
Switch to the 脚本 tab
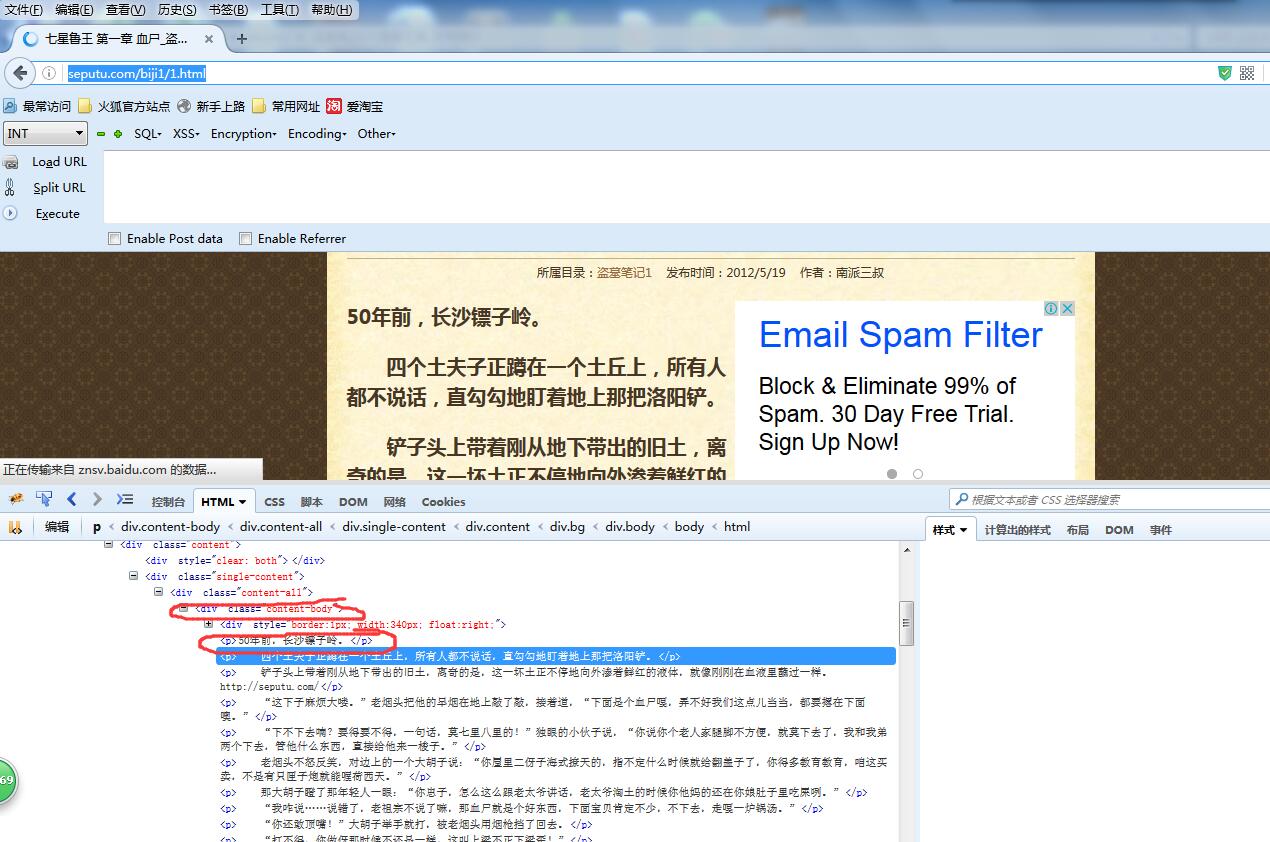tap(311, 502)
